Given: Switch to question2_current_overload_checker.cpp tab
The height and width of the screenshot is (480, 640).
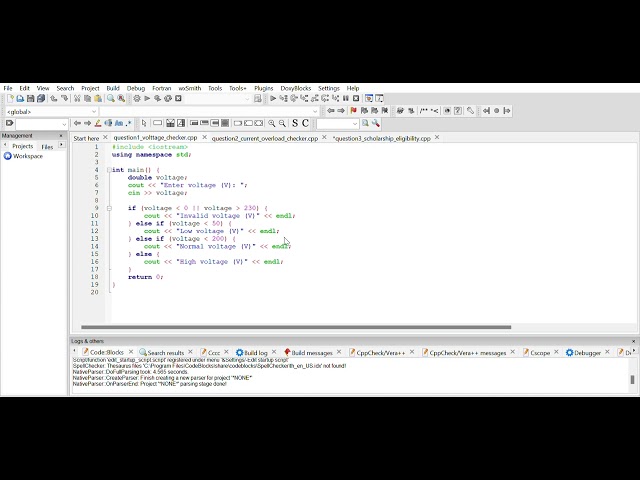Looking at the screenshot, I should pos(264,138).
